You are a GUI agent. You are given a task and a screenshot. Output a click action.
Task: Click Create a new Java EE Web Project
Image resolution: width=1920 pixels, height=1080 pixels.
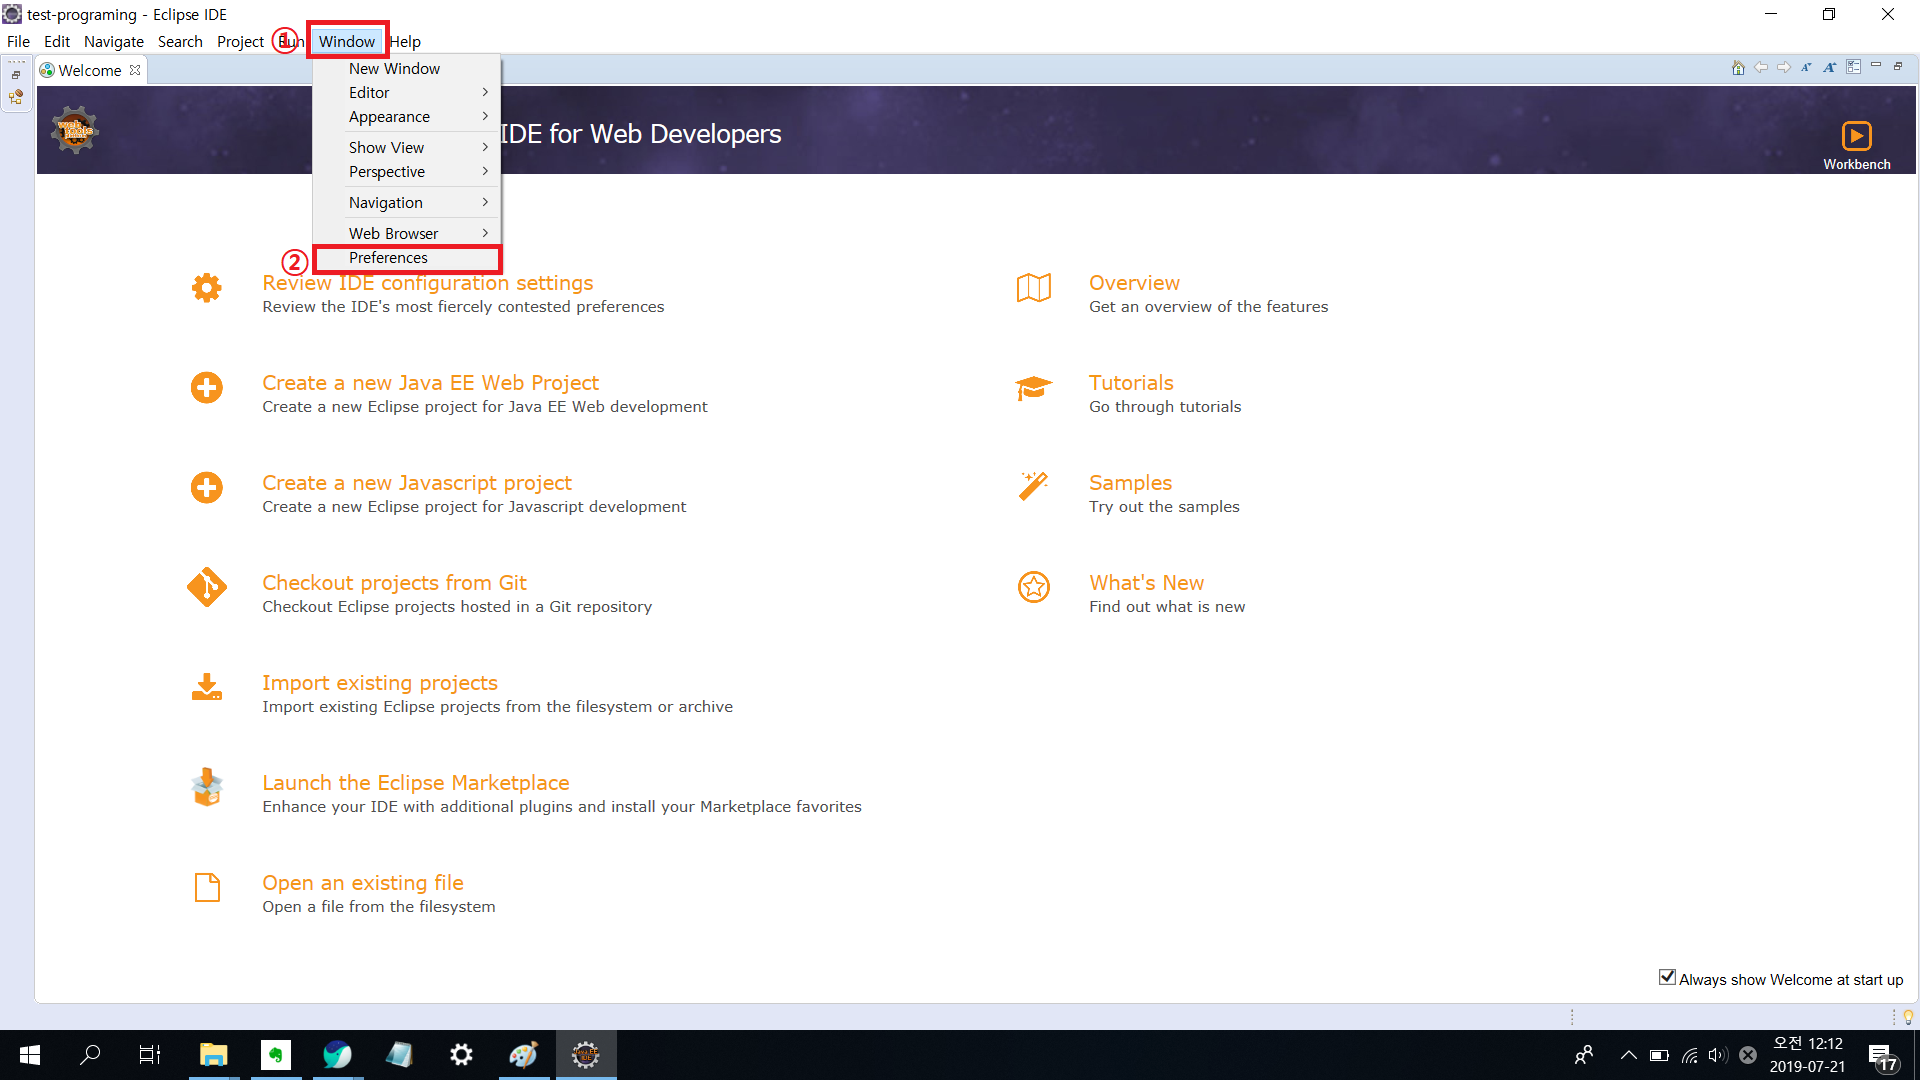430,383
